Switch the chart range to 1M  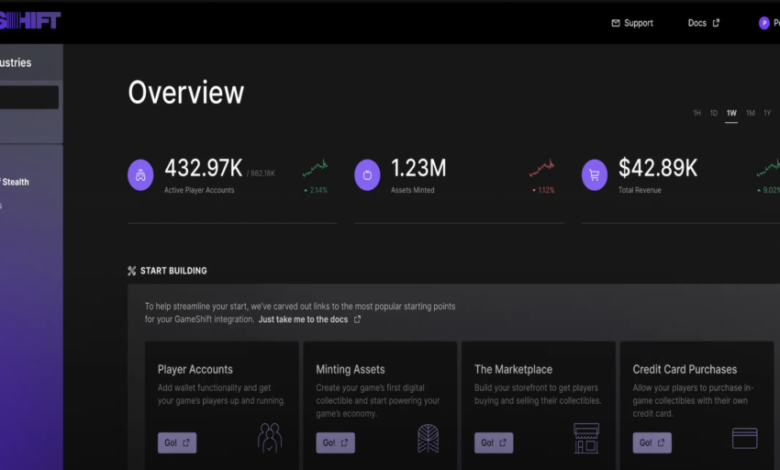pos(750,113)
